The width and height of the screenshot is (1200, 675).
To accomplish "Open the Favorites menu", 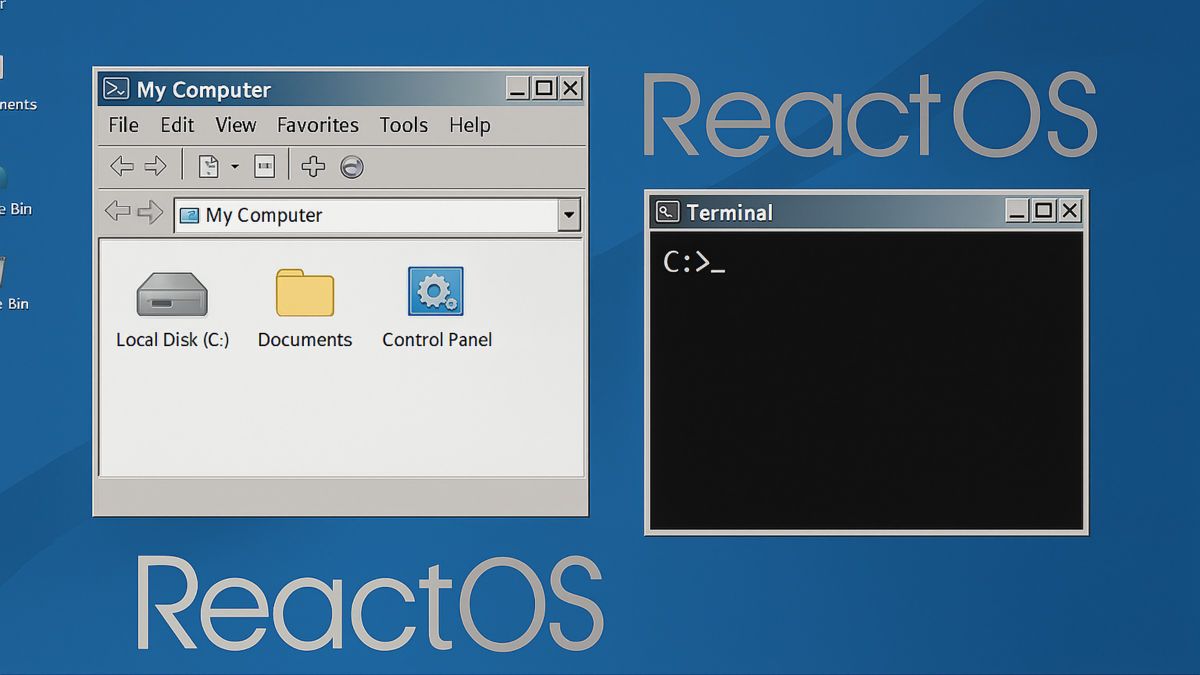I will (x=318, y=125).
